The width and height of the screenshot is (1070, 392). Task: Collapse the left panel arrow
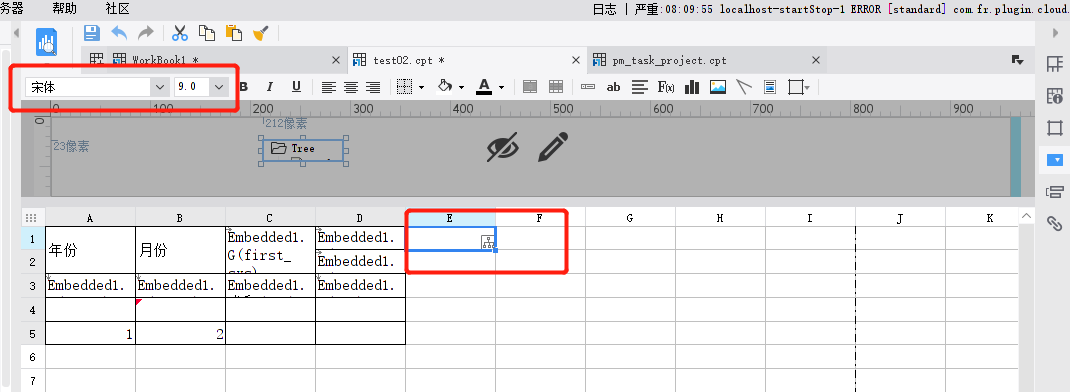pos(16,33)
